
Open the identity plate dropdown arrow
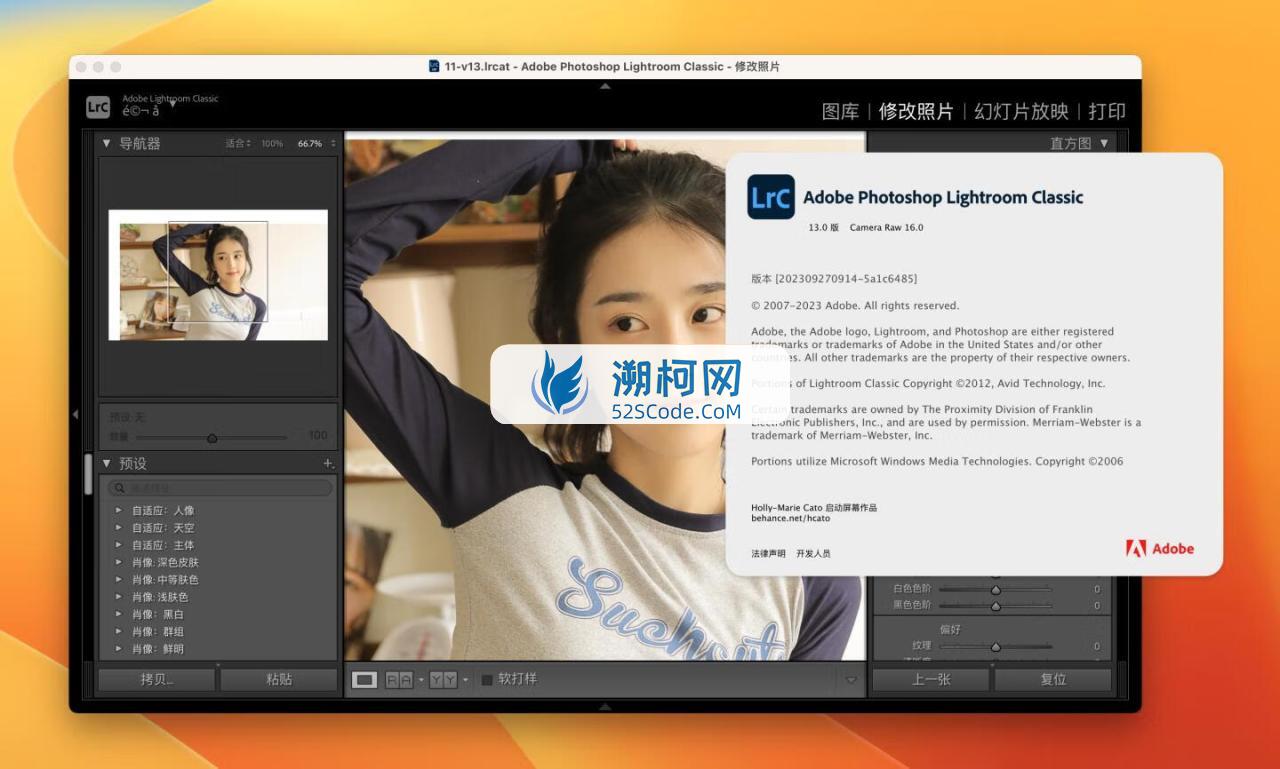point(171,103)
